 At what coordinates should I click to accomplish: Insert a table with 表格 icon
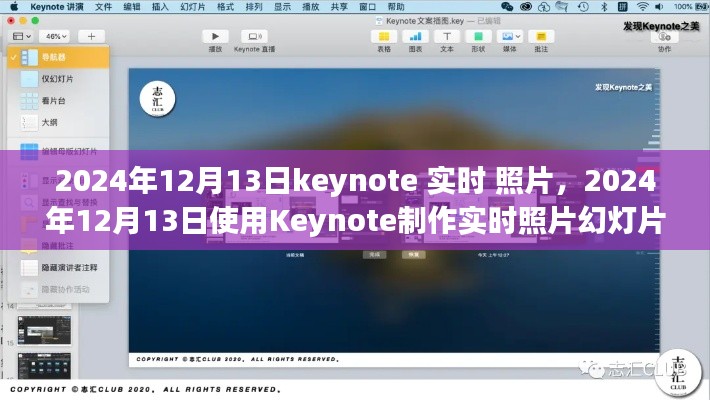point(384,36)
